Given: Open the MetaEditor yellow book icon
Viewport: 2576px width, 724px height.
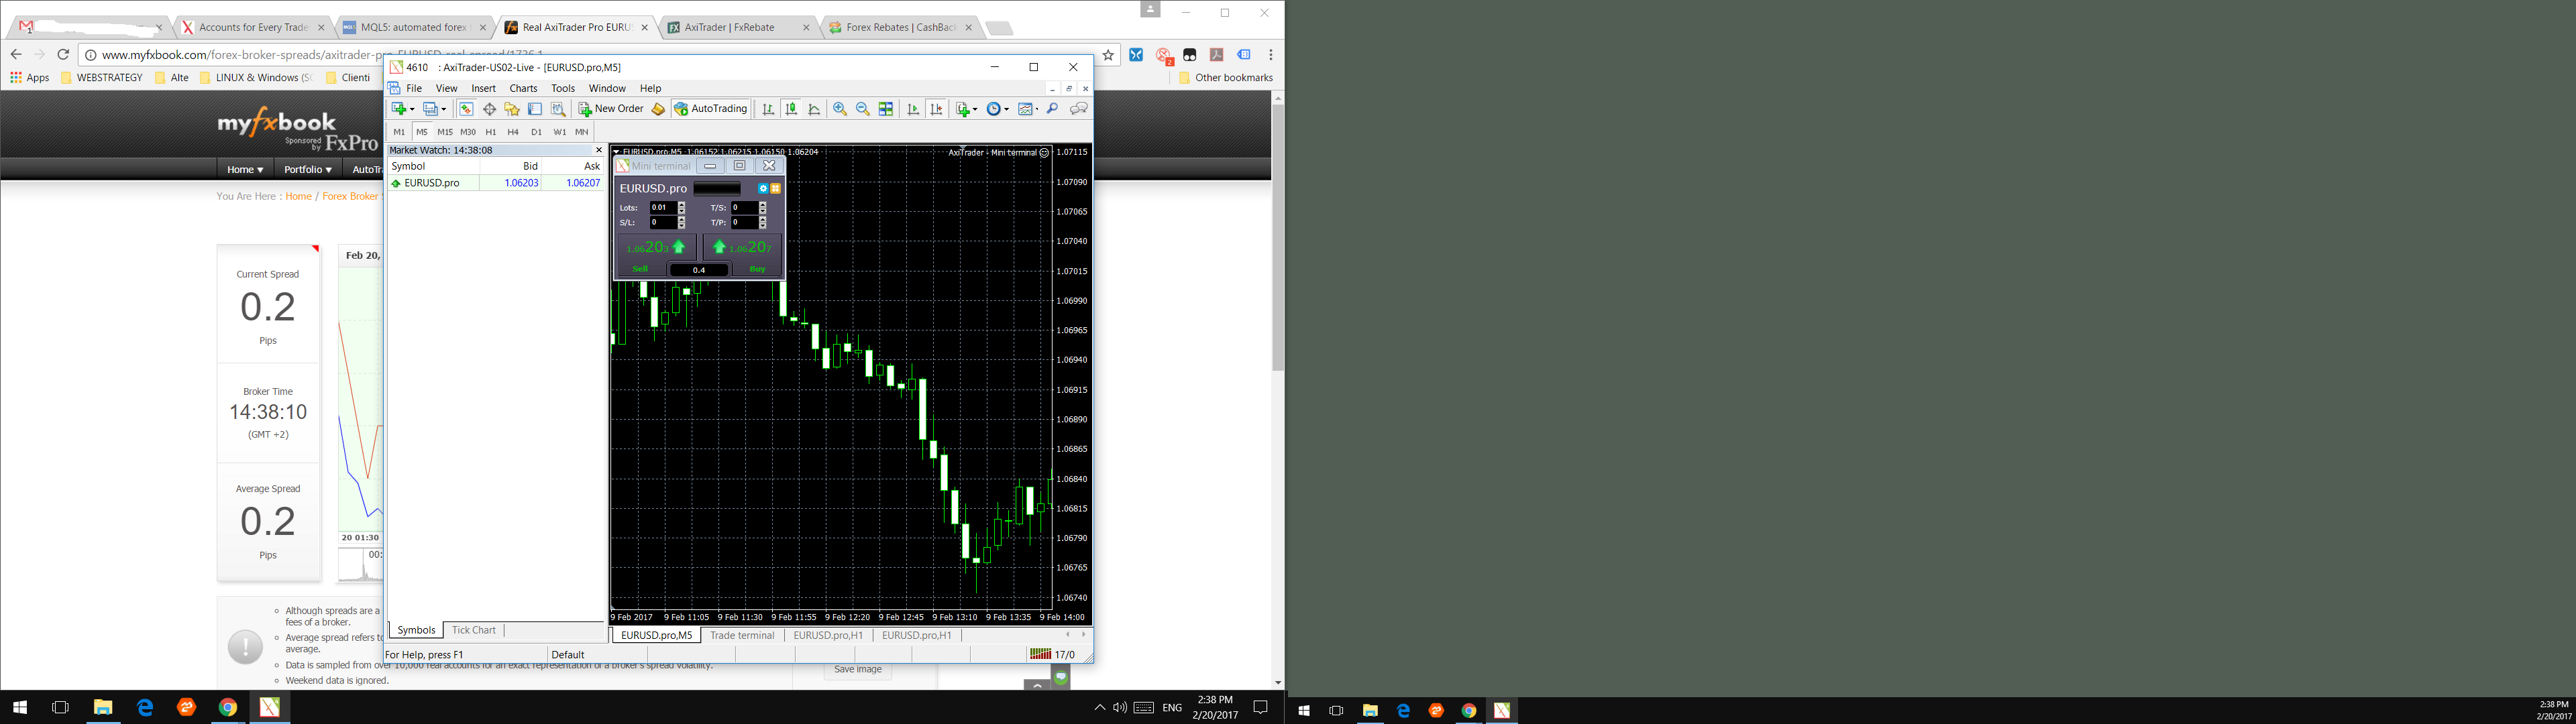Looking at the screenshot, I should [658, 109].
